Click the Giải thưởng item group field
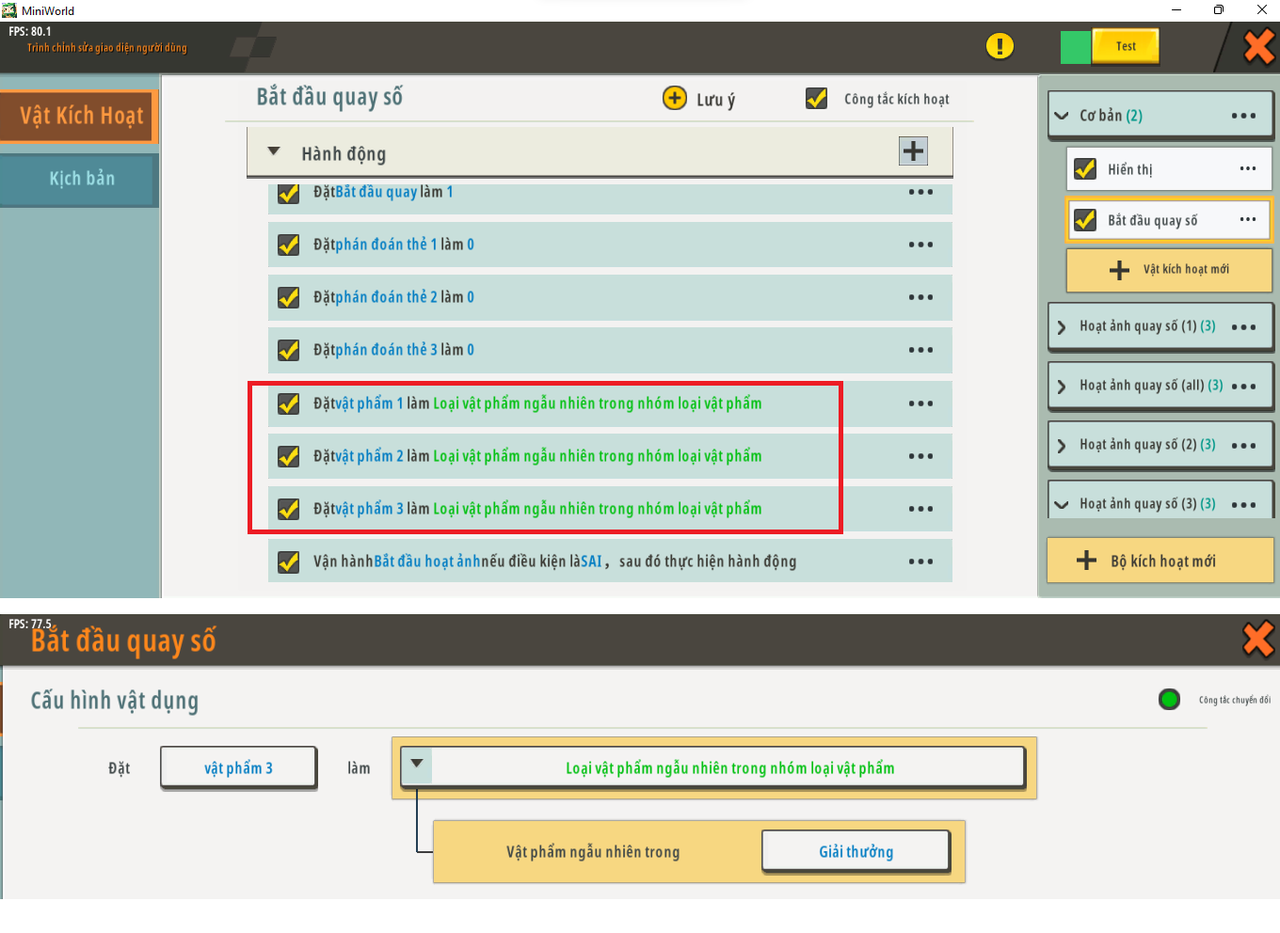 [x=855, y=852]
